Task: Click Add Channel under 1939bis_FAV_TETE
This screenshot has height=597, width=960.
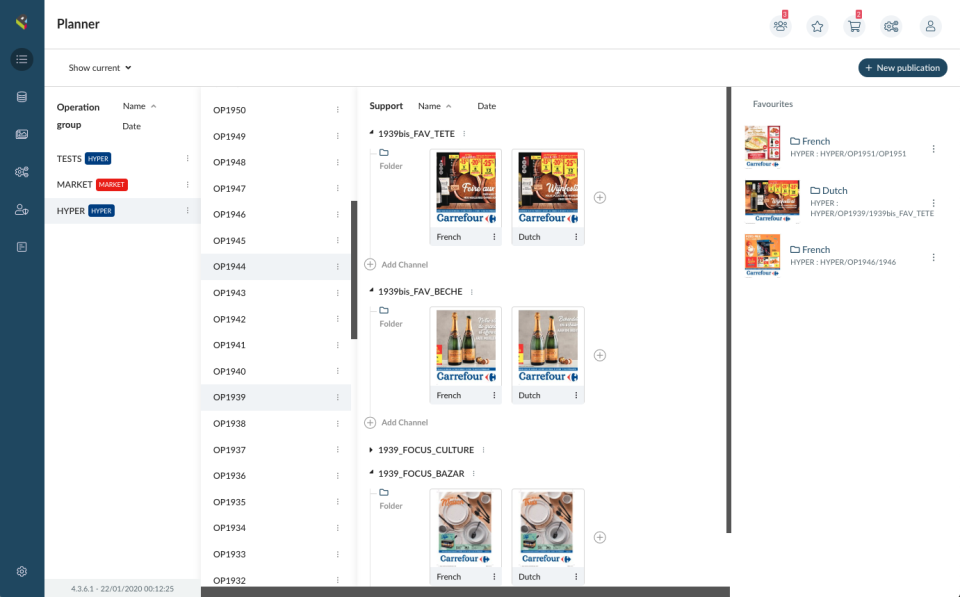Action: pos(398,265)
